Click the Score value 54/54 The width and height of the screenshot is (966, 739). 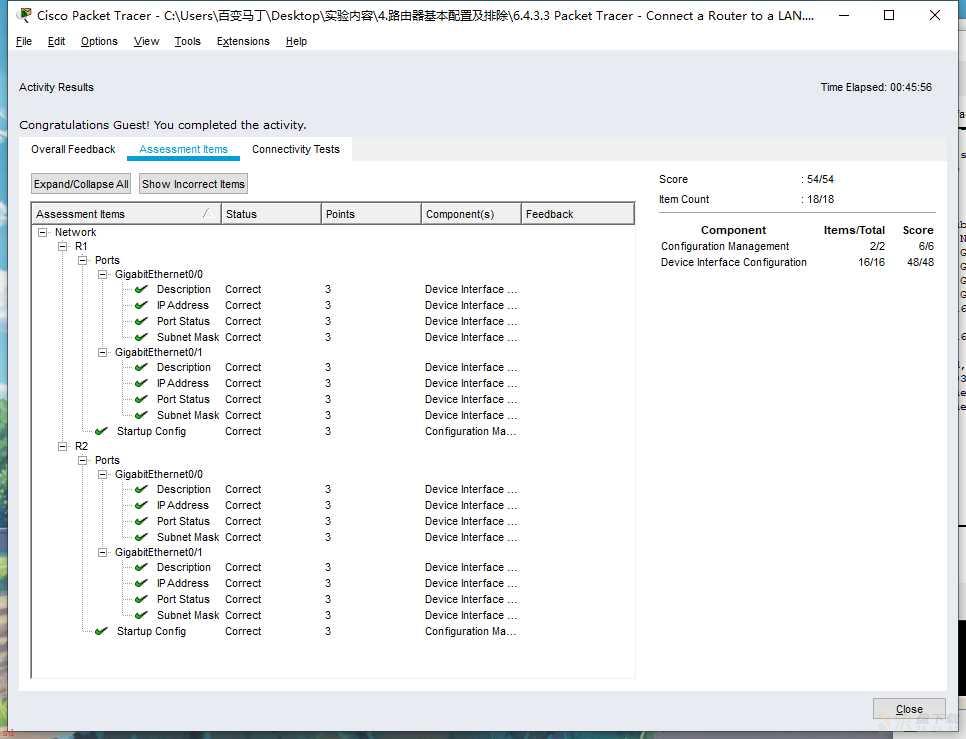pyautogui.click(x=820, y=179)
